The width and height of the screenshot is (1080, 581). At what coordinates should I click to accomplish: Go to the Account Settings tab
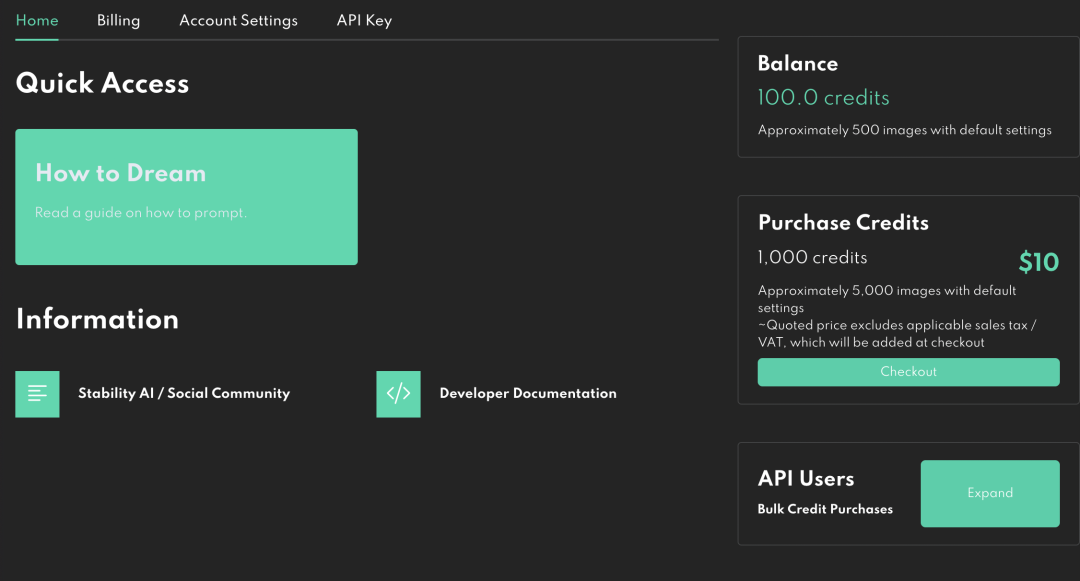pyautogui.click(x=238, y=20)
